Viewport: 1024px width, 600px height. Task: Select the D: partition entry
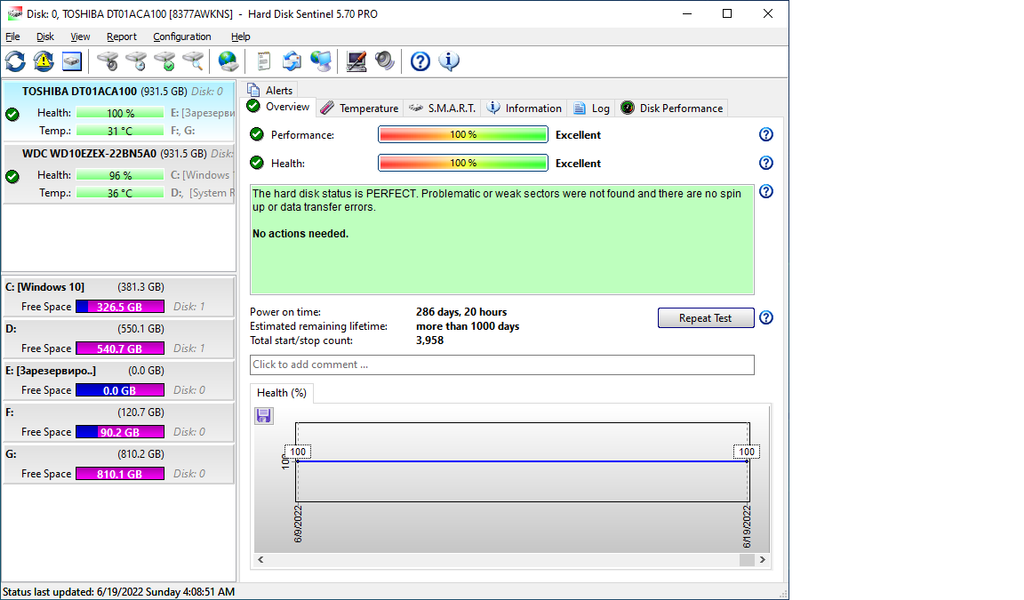[x=118, y=339]
